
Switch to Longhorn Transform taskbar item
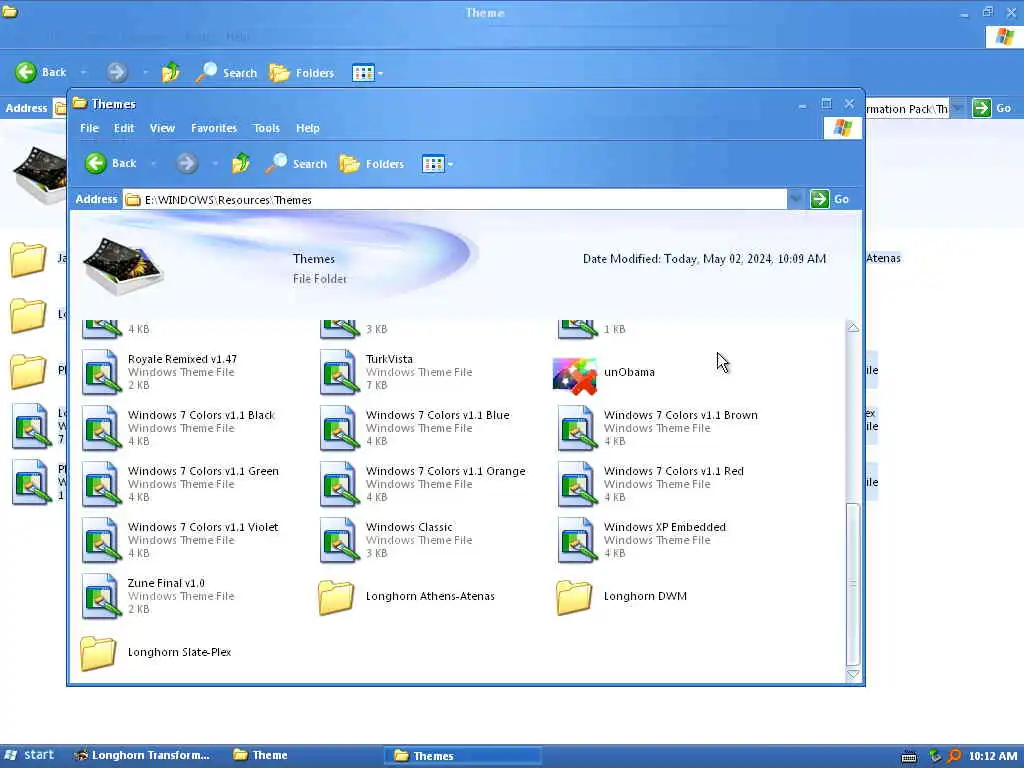click(143, 756)
